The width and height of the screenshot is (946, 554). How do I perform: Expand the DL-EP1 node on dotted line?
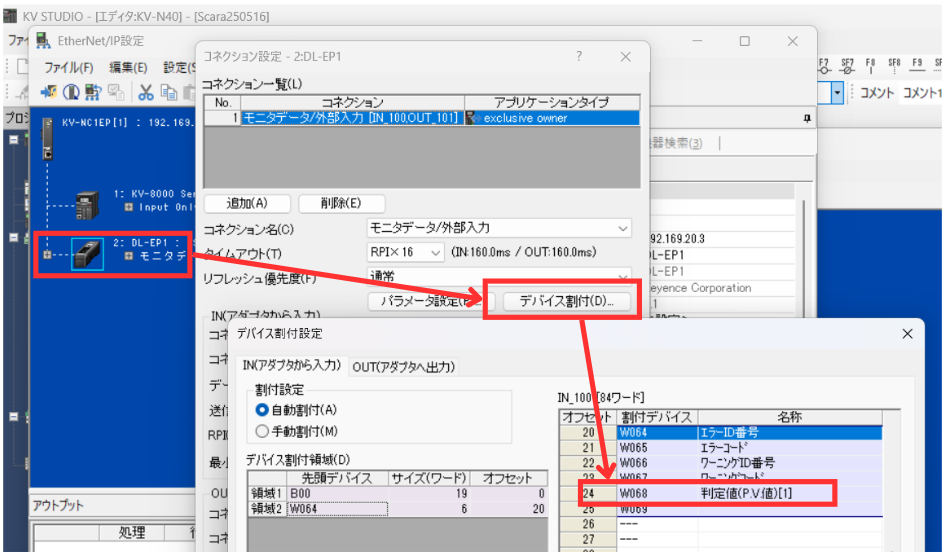pos(47,255)
